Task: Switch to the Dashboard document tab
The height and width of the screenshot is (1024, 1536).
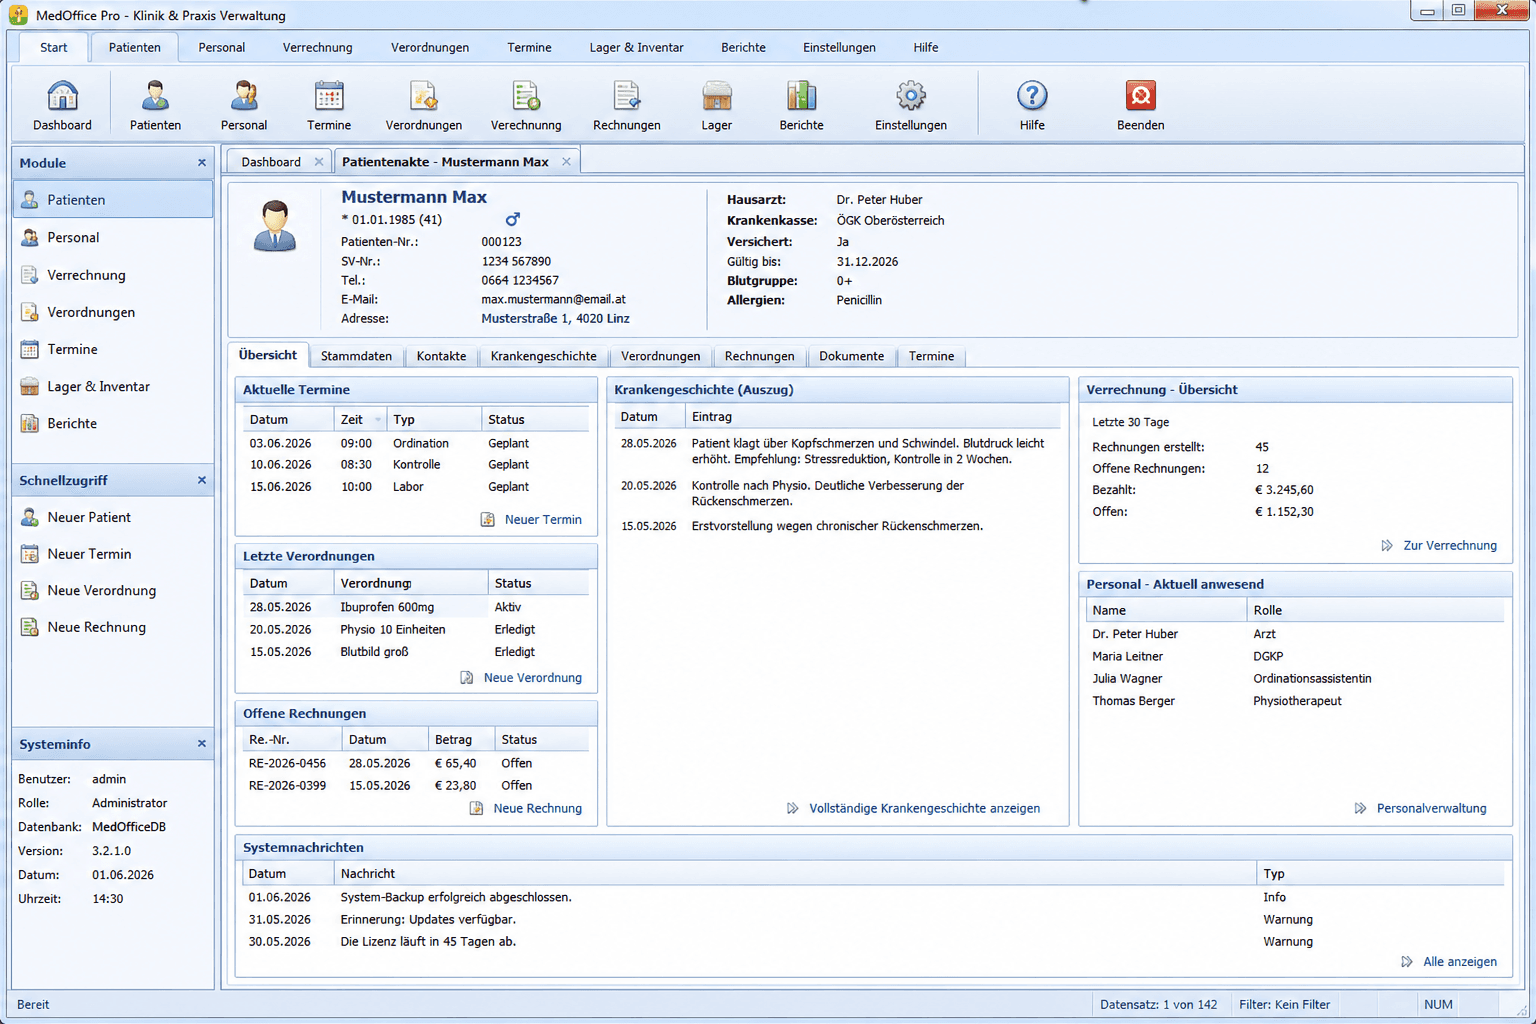Action: tap(271, 162)
